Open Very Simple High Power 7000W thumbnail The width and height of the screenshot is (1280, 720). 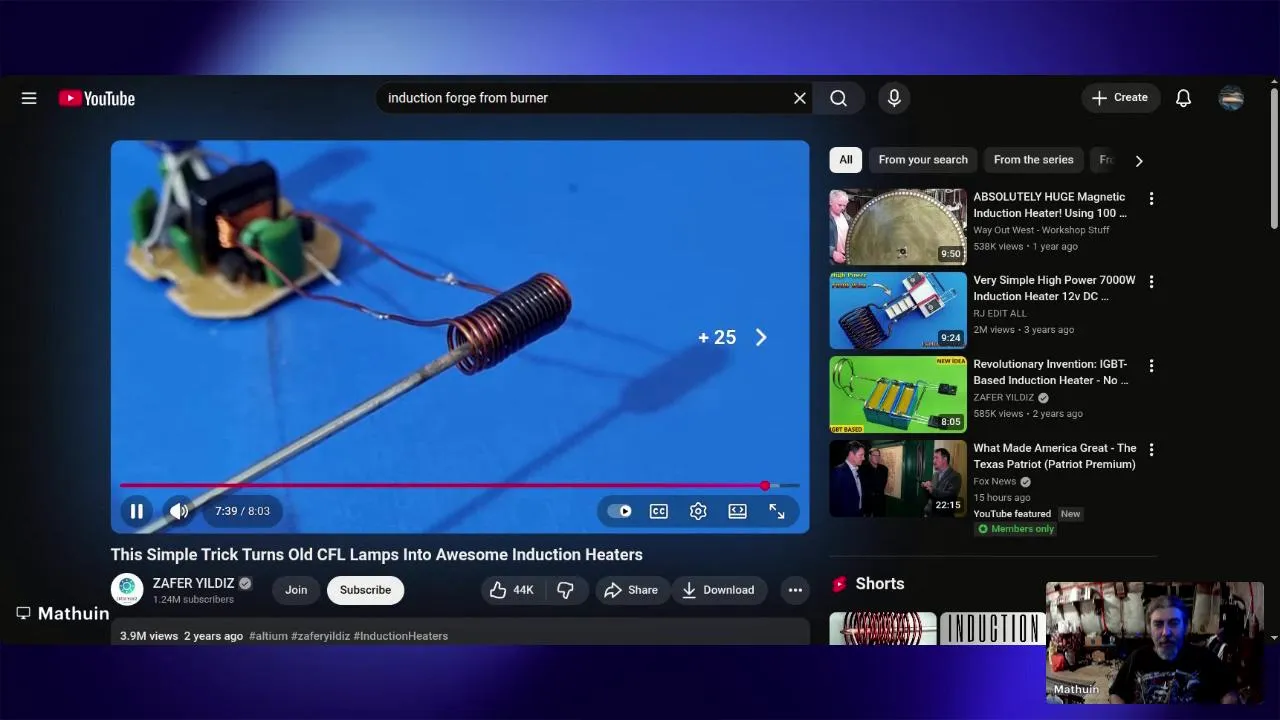click(898, 311)
